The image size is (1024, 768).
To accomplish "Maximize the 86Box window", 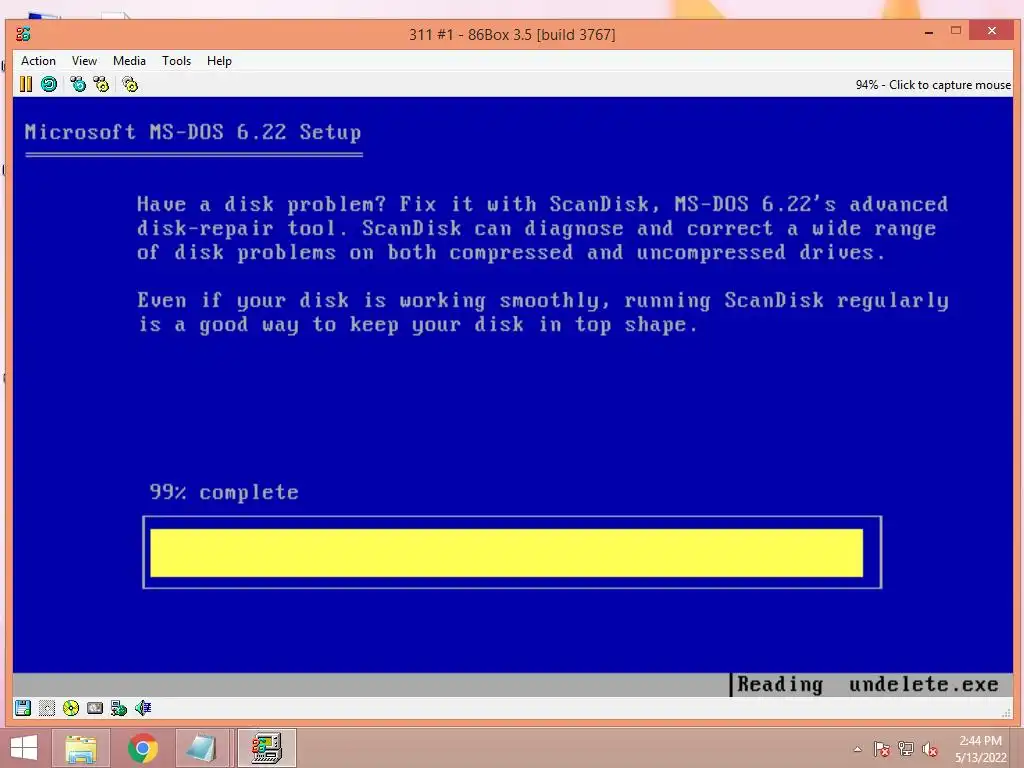I will tap(956, 31).
